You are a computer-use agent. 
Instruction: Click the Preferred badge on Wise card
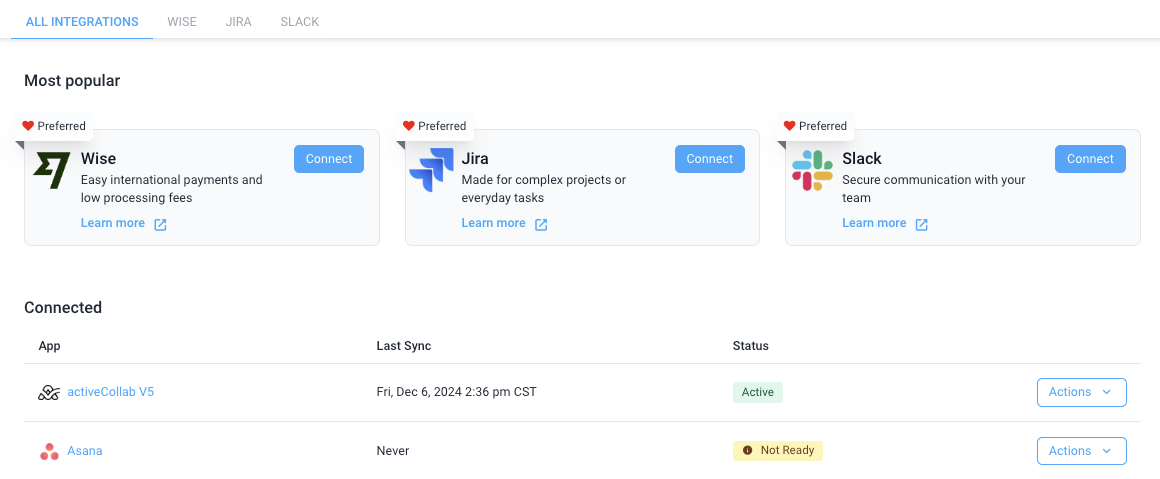coord(54,126)
